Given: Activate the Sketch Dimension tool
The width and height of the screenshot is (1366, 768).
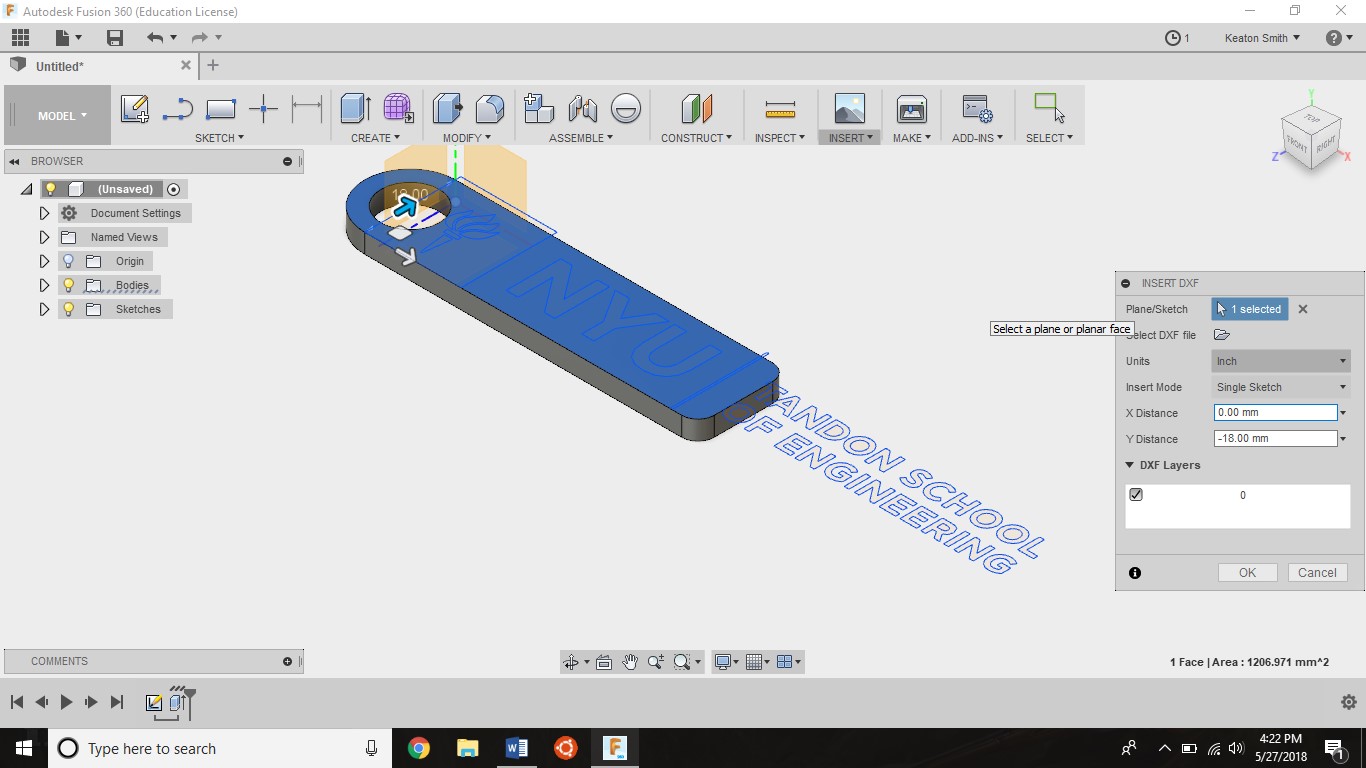Looking at the screenshot, I should pyautogui.click(x=306, y=108).
